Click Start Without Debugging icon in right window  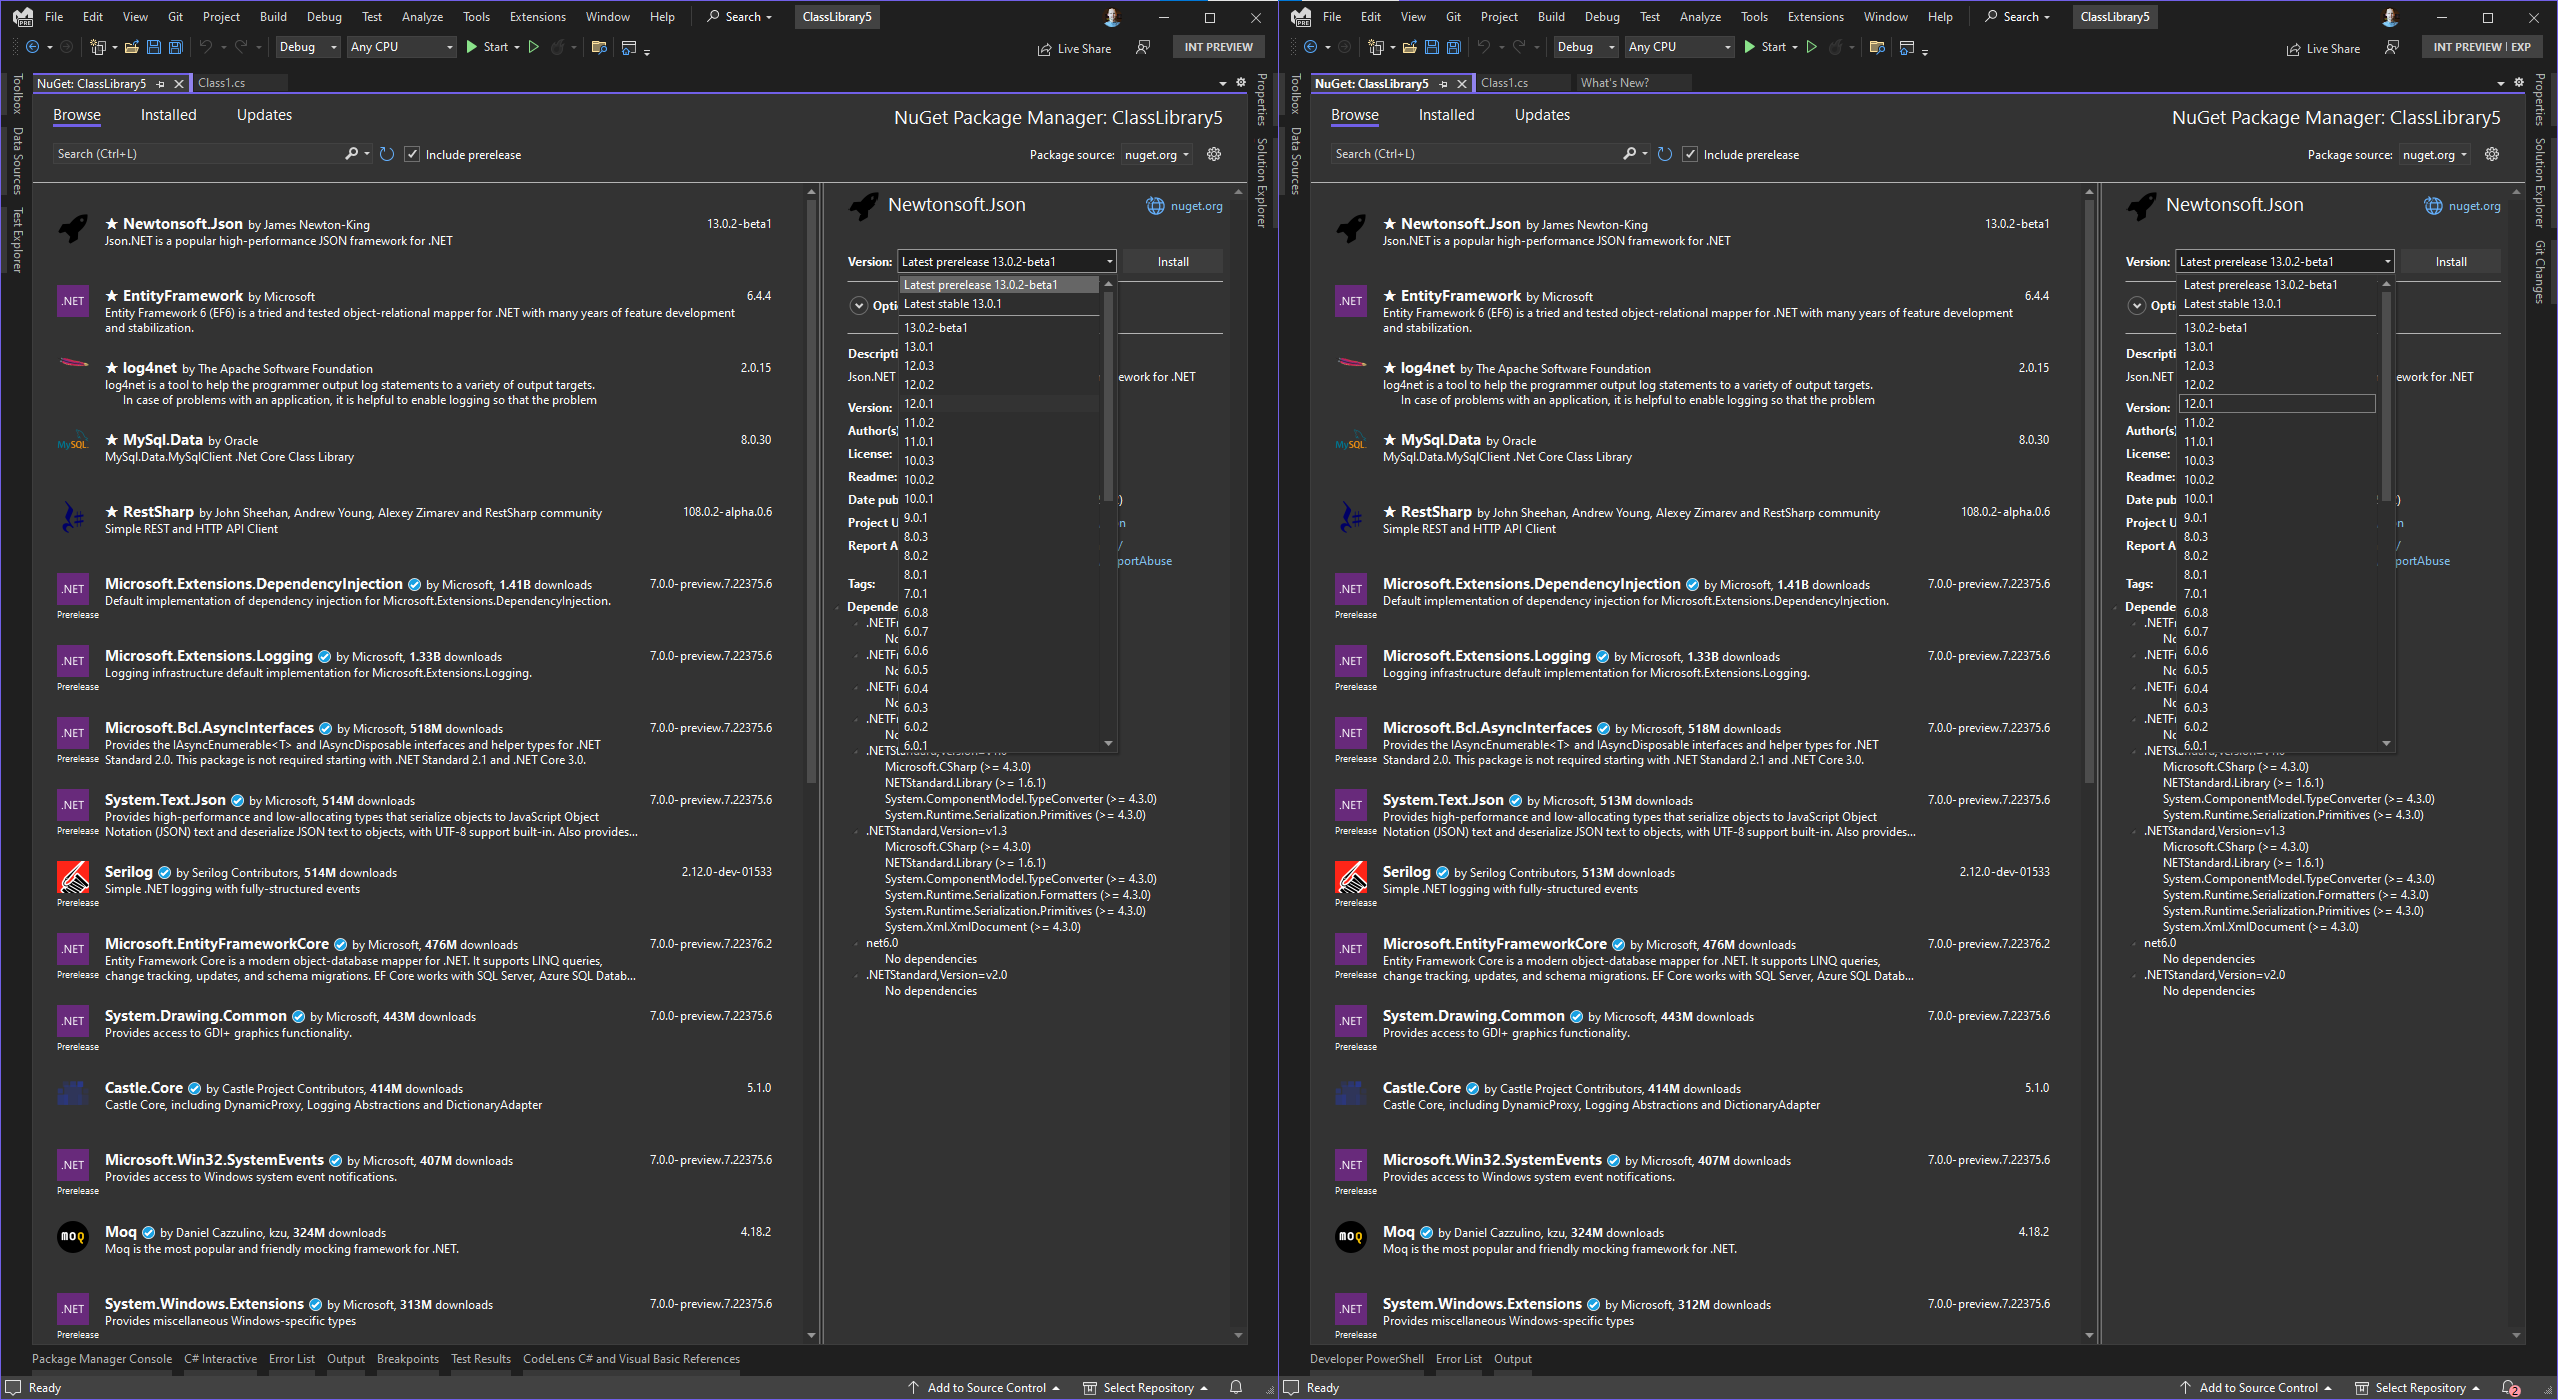[x=1811, y=47]
